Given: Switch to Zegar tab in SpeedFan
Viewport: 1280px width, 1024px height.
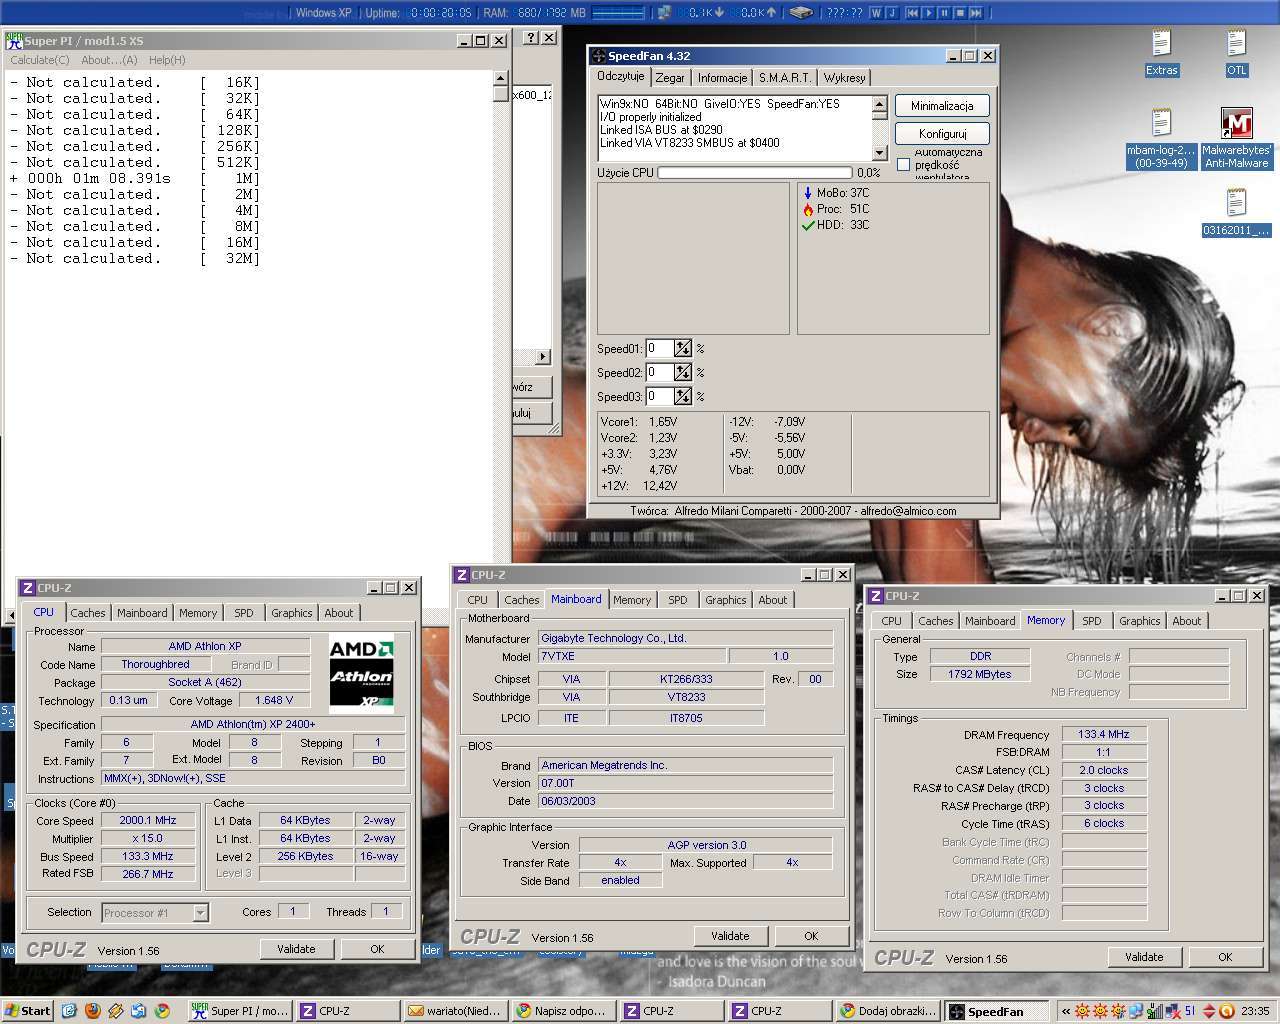Looking at the screenshot, I should tap(670, 78).
